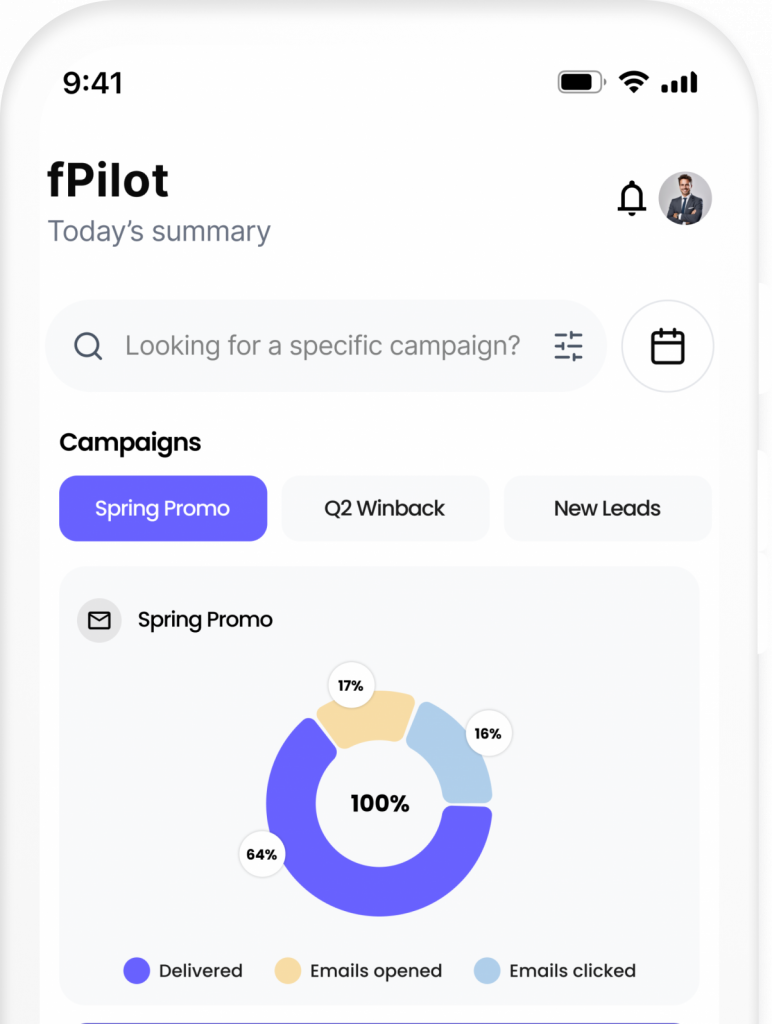Switch to the New Leads tab
The image size is (772, 1024).
[607, 508]
